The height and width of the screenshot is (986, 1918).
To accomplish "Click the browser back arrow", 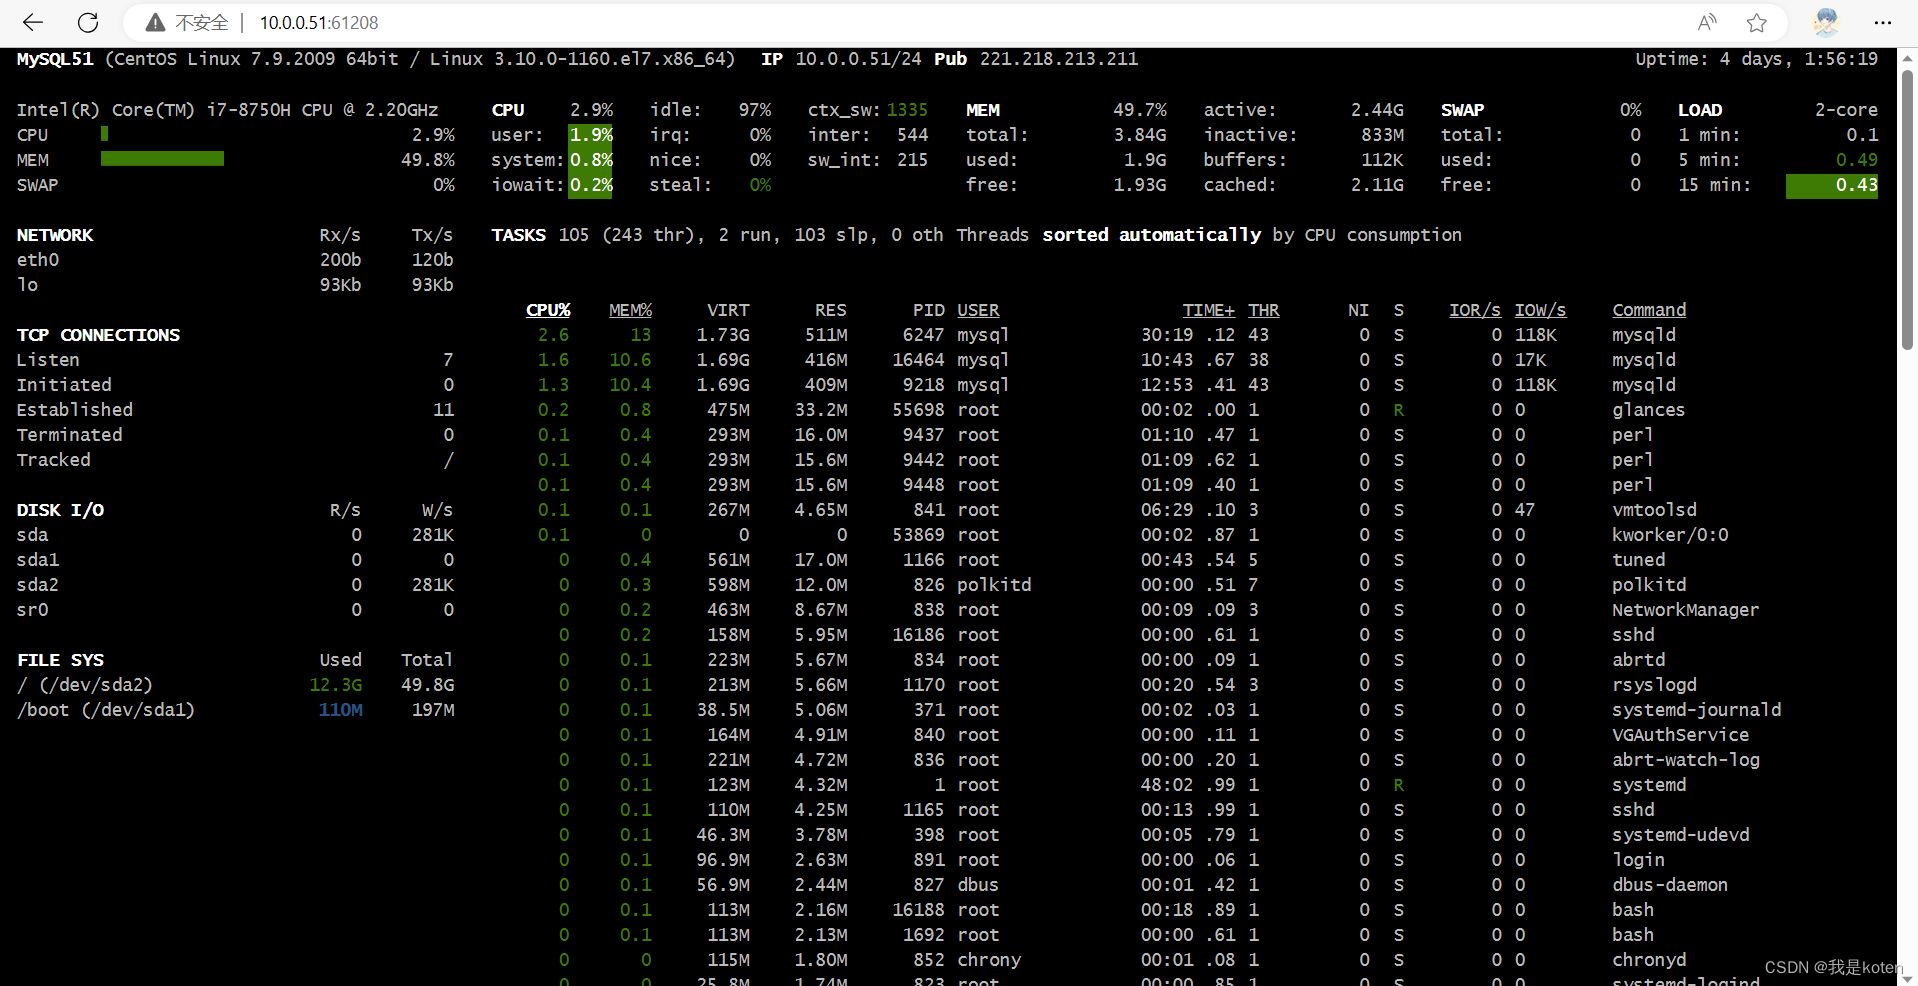I will tap(33, 22).
